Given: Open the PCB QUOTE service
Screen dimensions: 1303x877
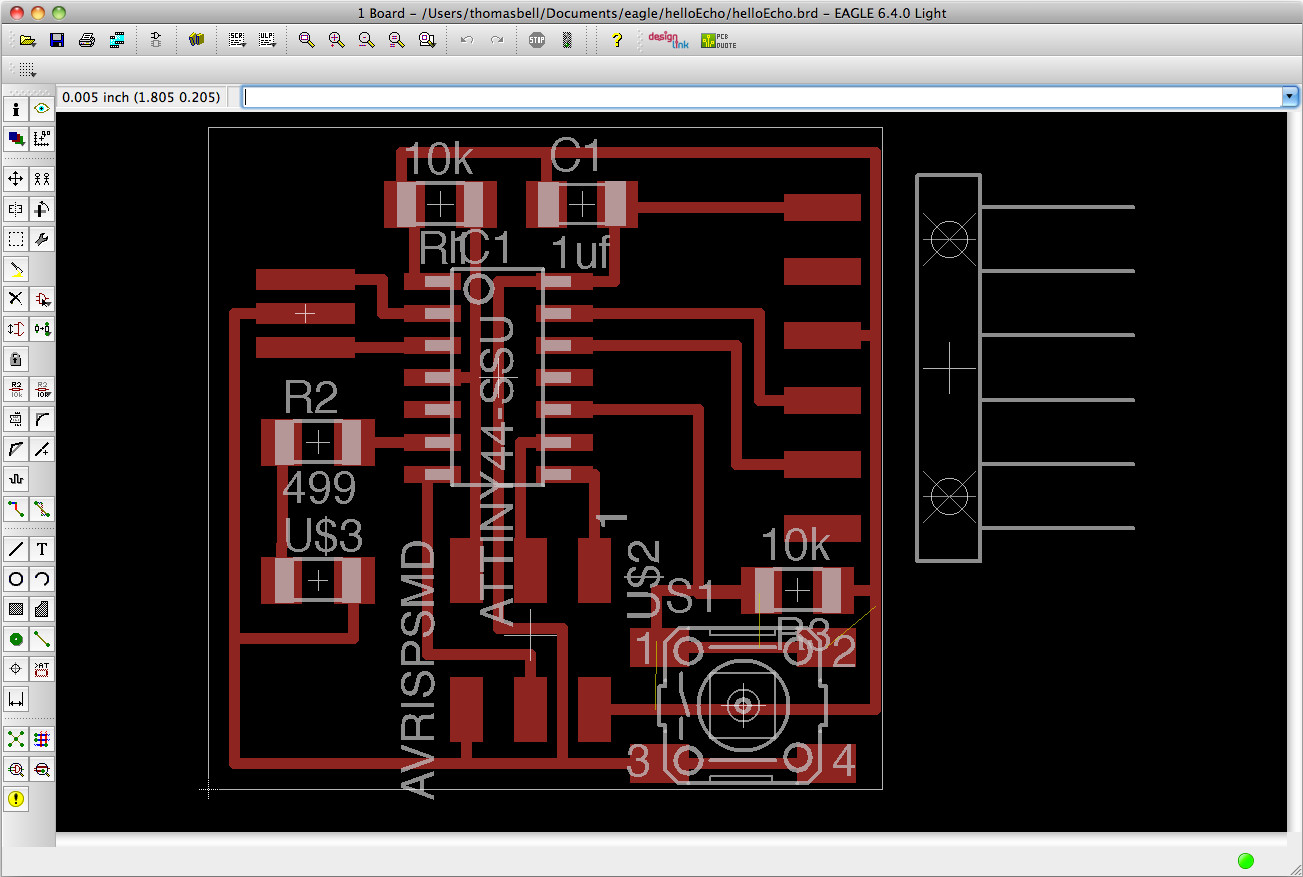Looking at the screenshot, I should tap(717, 41).
